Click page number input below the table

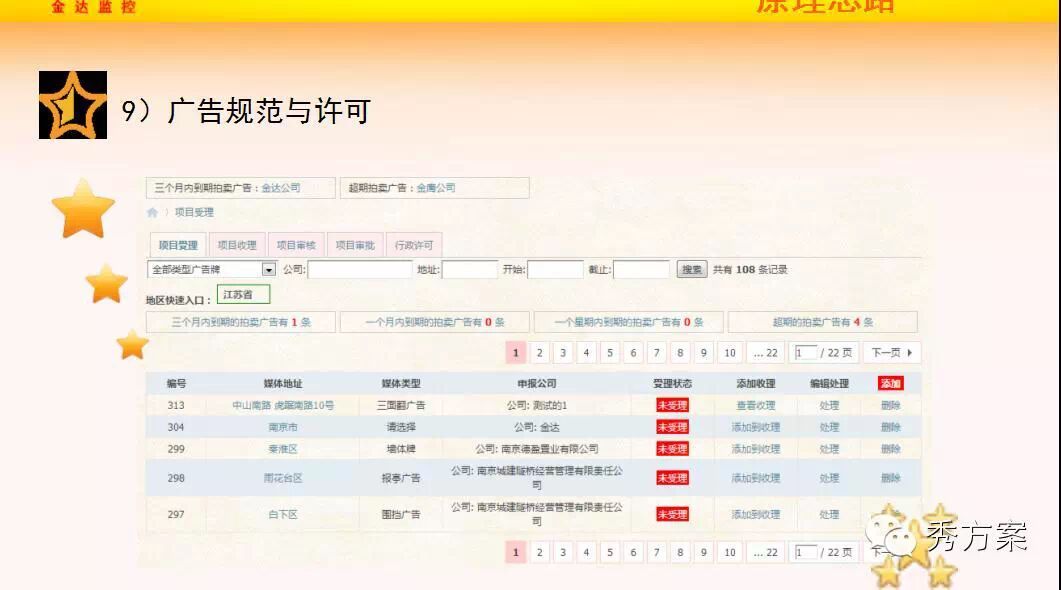point(806,552)
